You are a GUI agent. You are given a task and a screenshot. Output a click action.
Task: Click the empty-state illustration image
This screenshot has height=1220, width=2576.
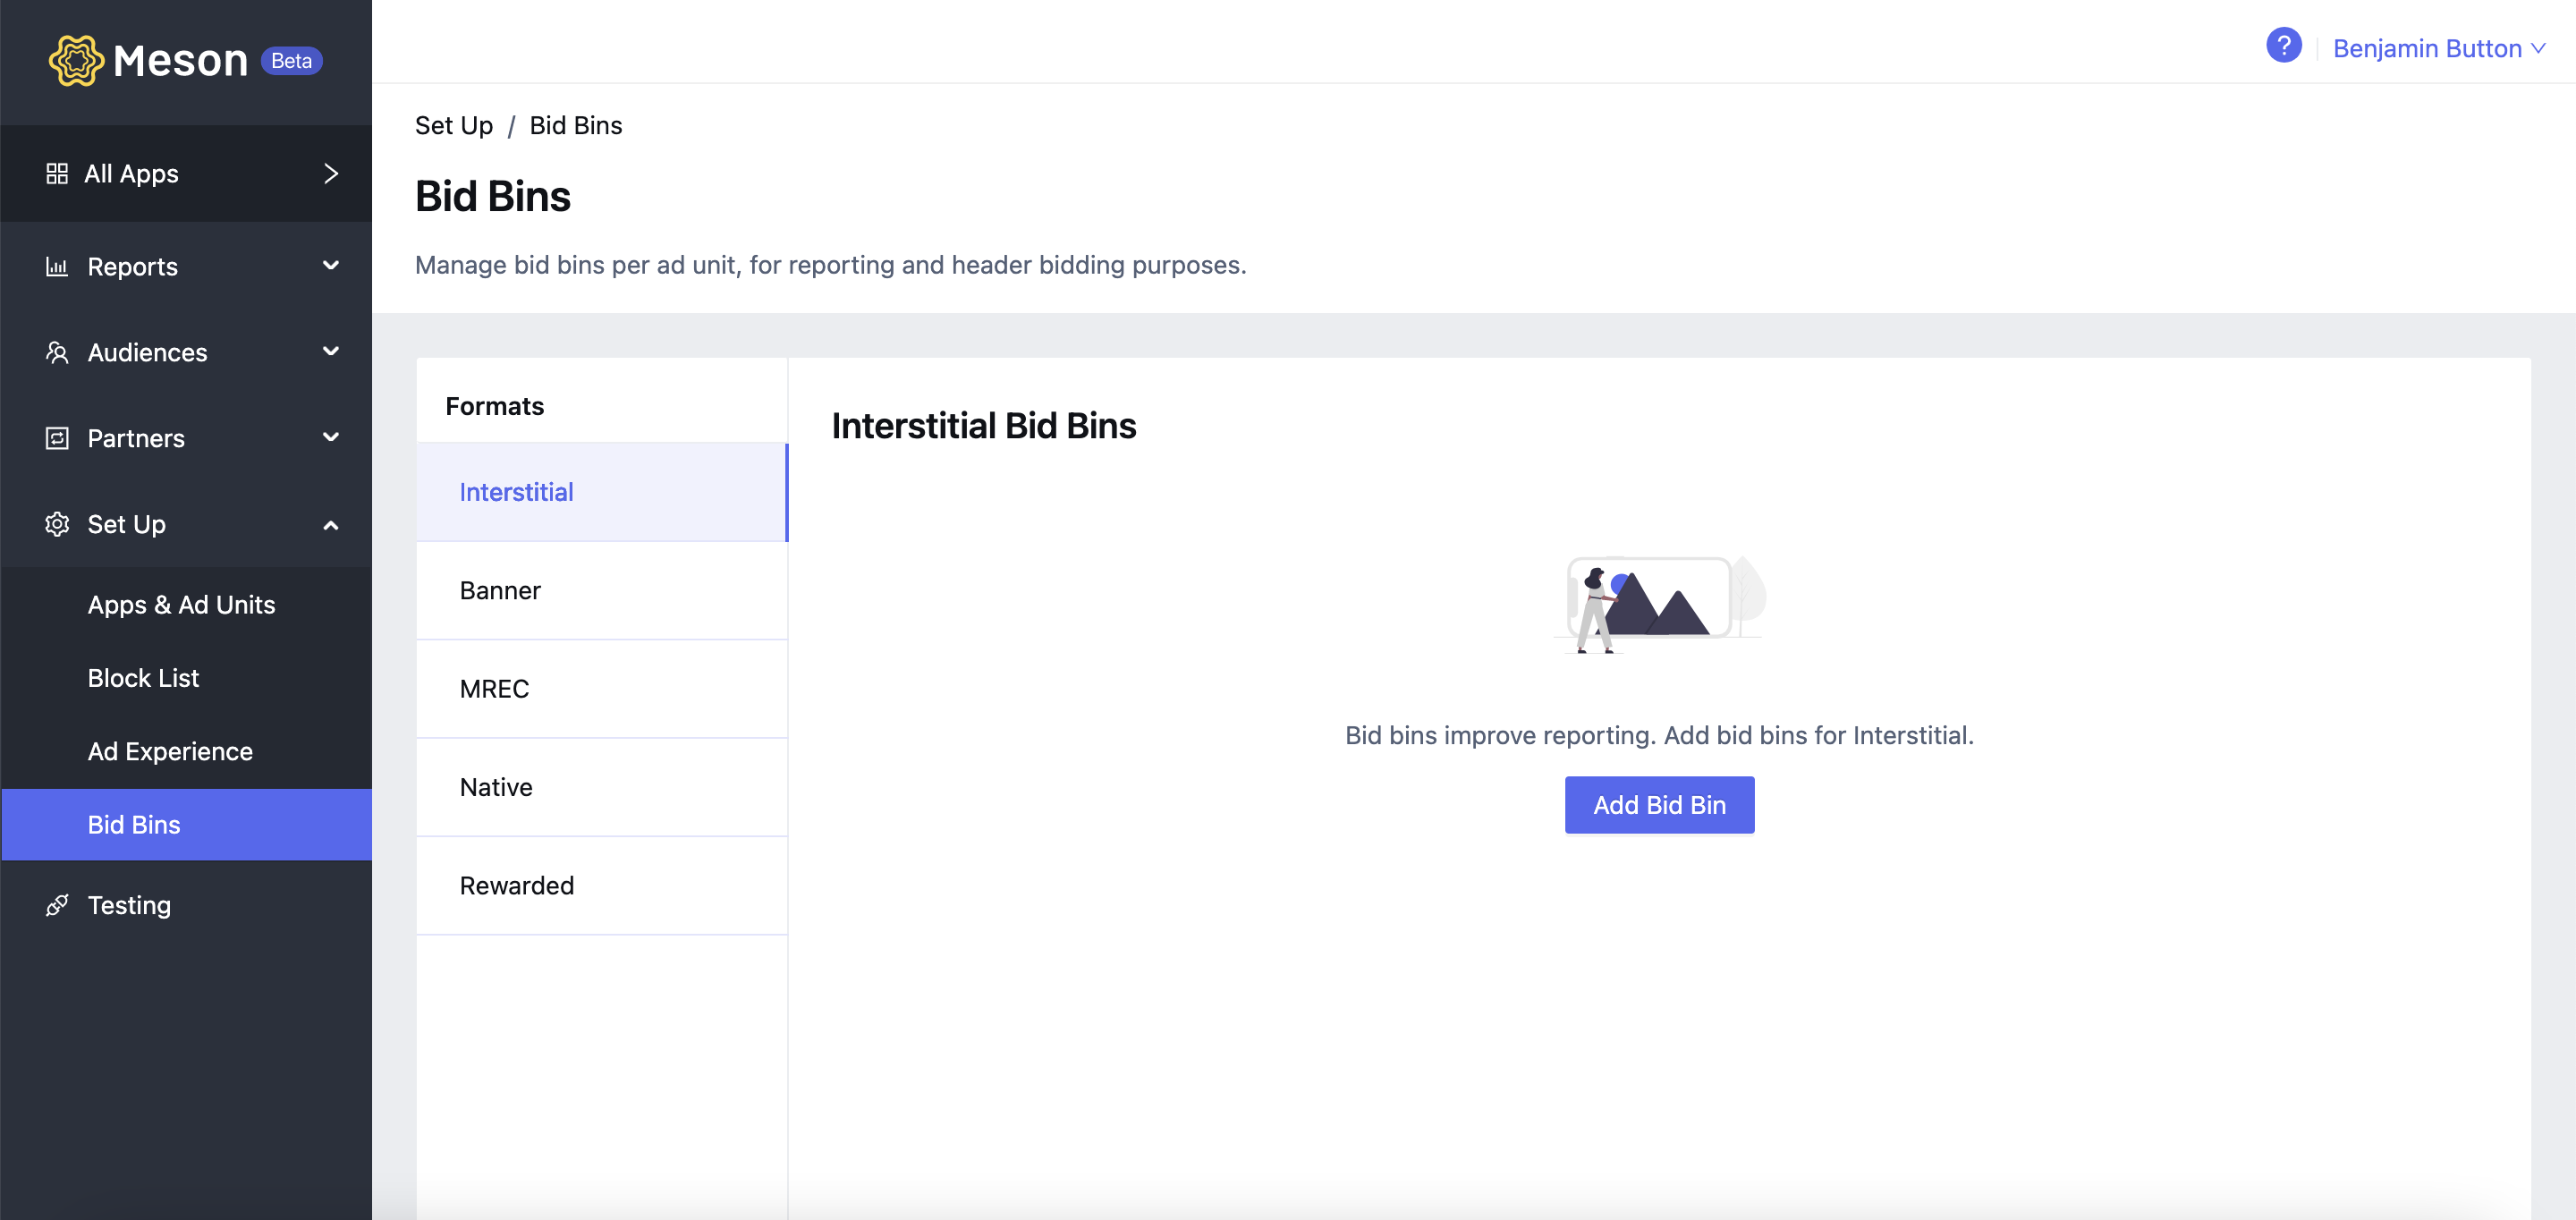tap(1659, 604)
